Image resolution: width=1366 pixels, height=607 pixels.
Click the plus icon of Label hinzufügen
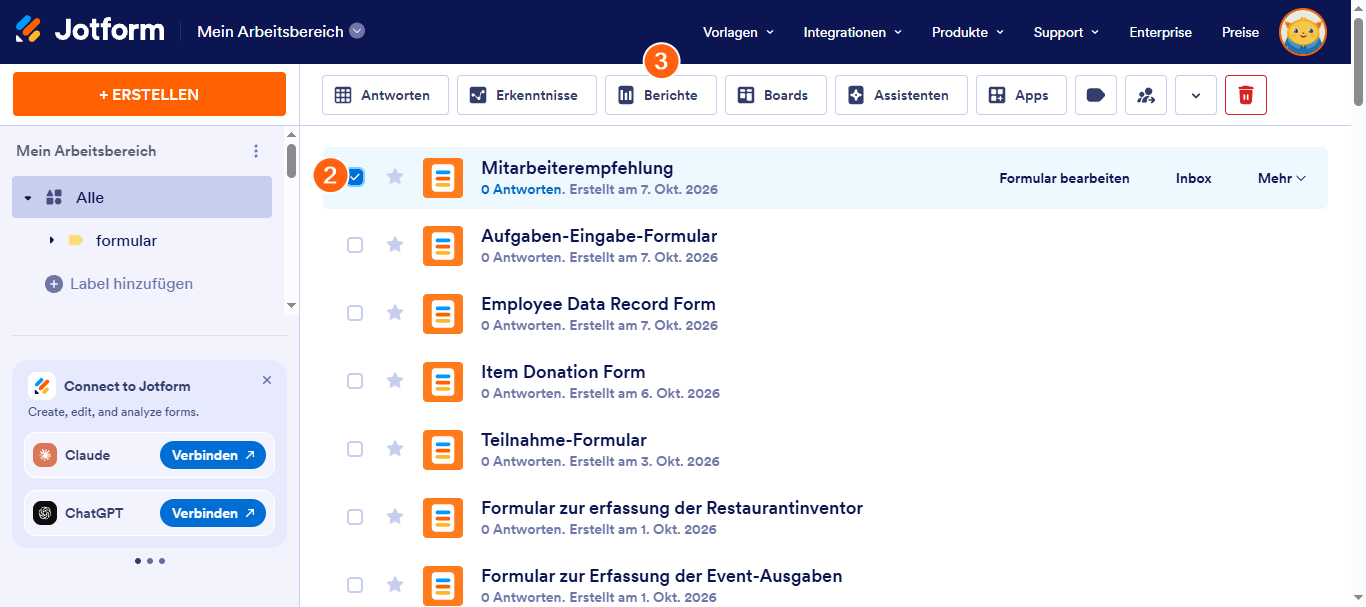[54, 284]
